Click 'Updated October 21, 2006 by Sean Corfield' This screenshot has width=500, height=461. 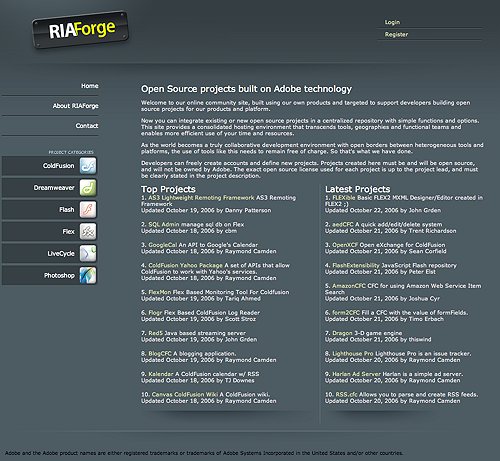coord(386,251)
